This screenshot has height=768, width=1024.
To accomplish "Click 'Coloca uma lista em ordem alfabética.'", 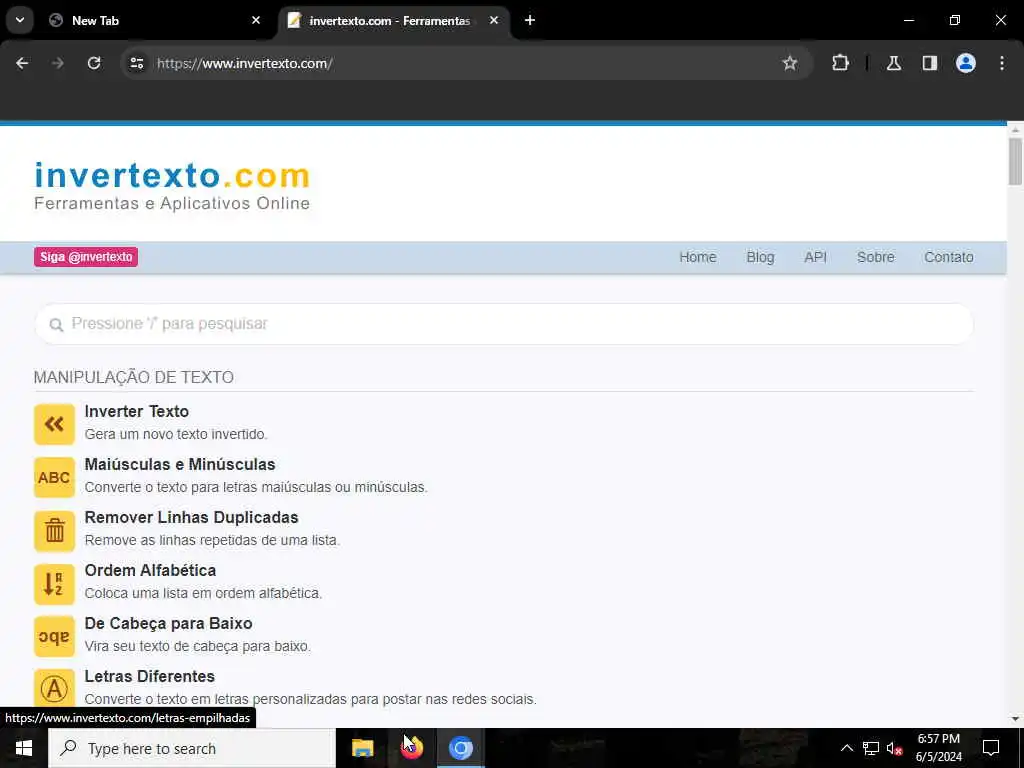I will [x=203, y=593].
